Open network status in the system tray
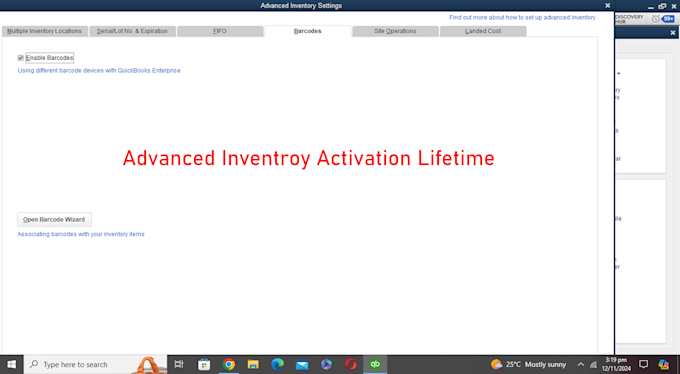The height and width of the screenshot is (374, 680). [593, 365]
